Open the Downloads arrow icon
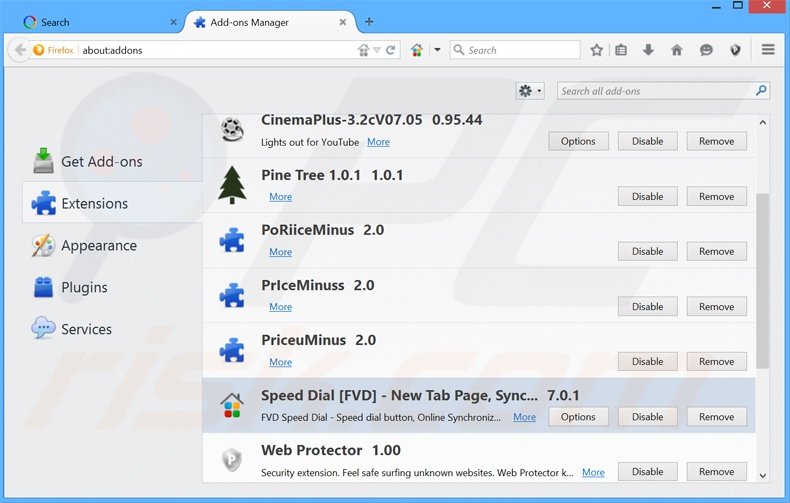The width and height of the screenshot is (790, 503). [648, 50]
